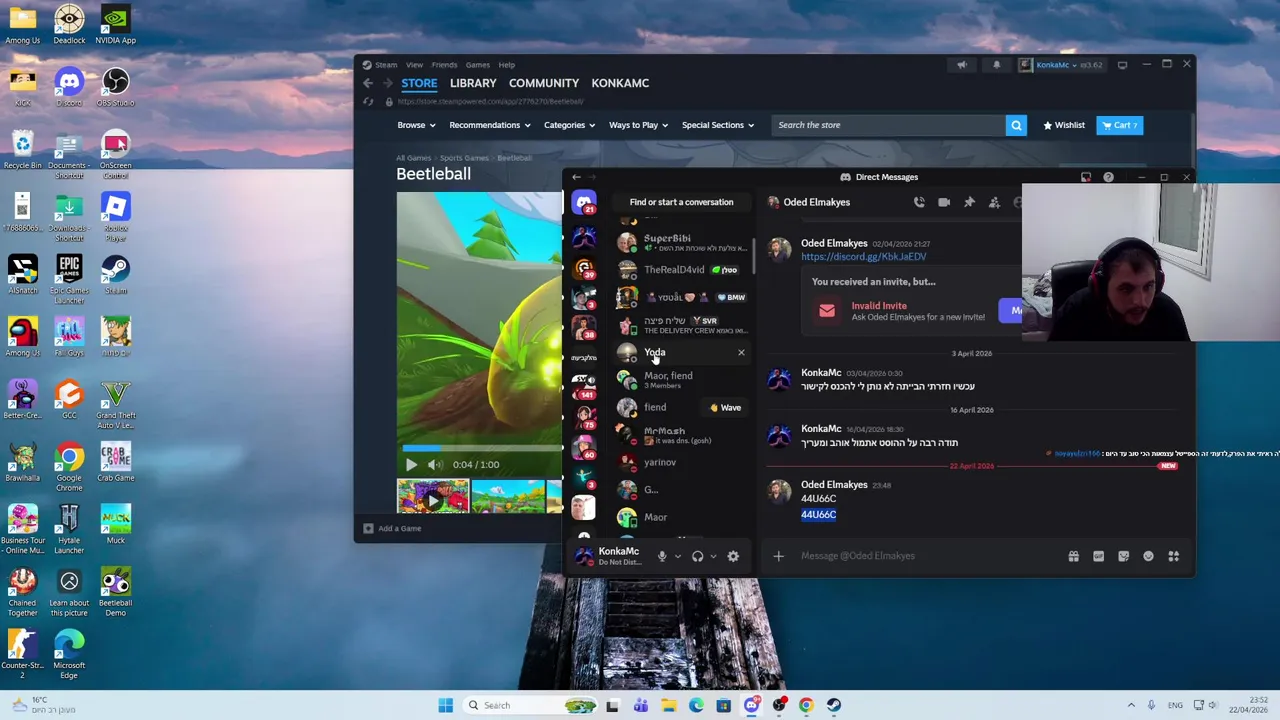The image size is (1280, 720).
Task: Open Beetleball Demo desktop shortcut
Action: point(116,593)
